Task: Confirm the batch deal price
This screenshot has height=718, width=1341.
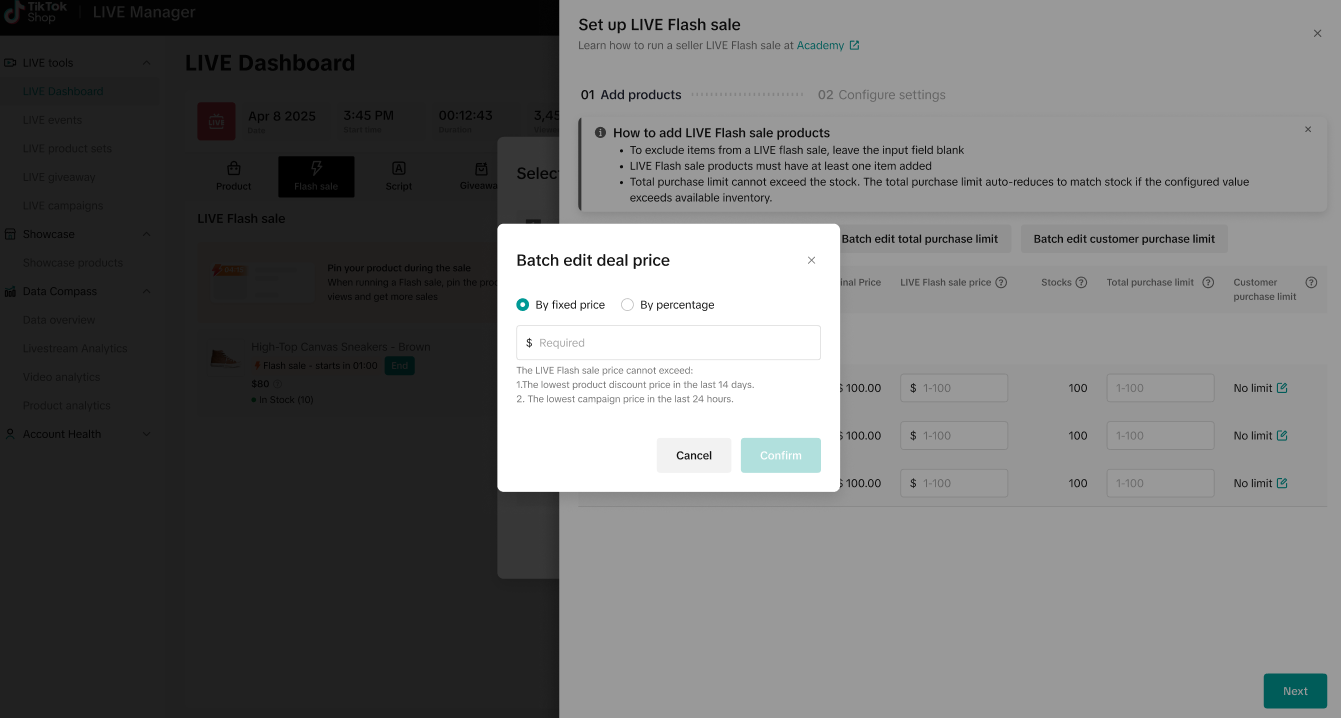Action: 780,455
